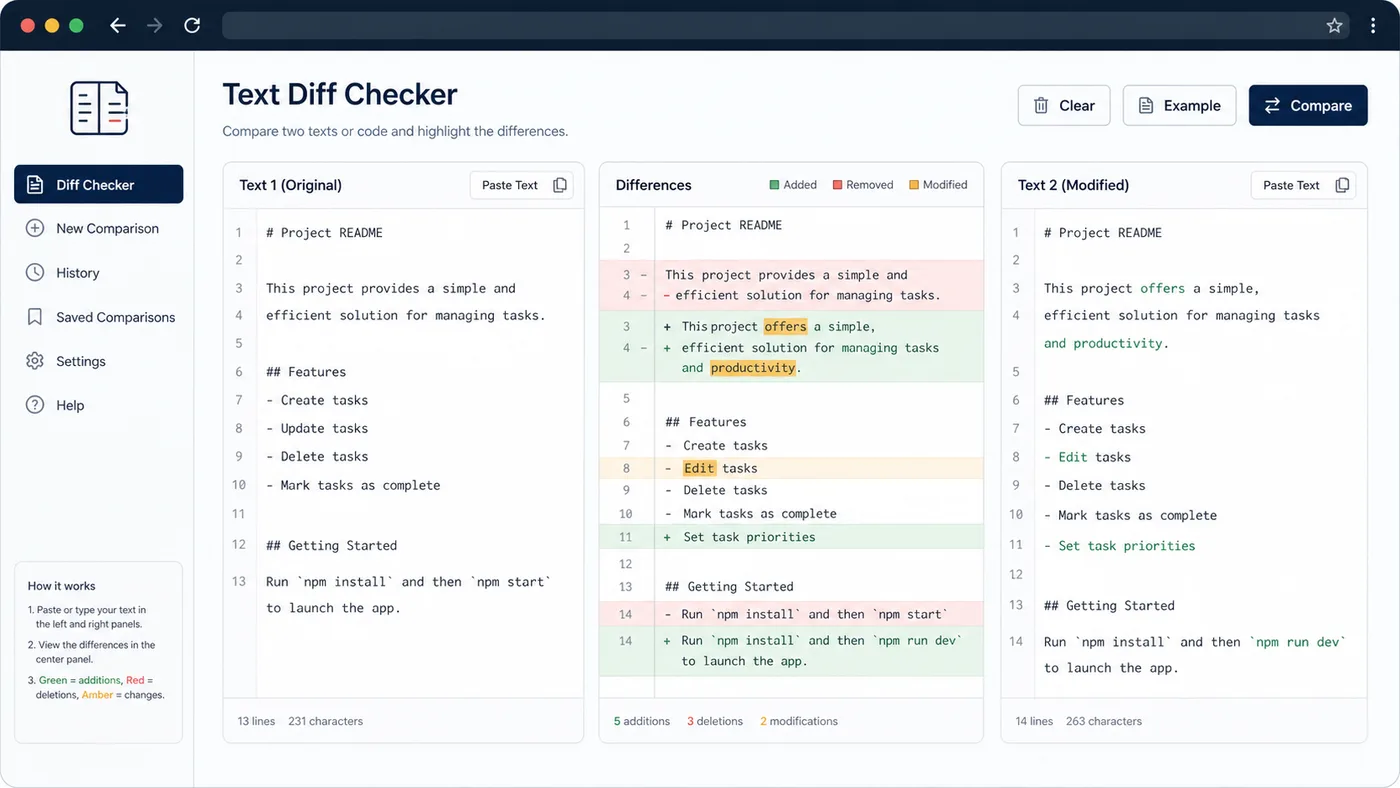Screen dimensions: 1400x788
Task: Run the Compare button
Action: click(x=1308, y=105)
